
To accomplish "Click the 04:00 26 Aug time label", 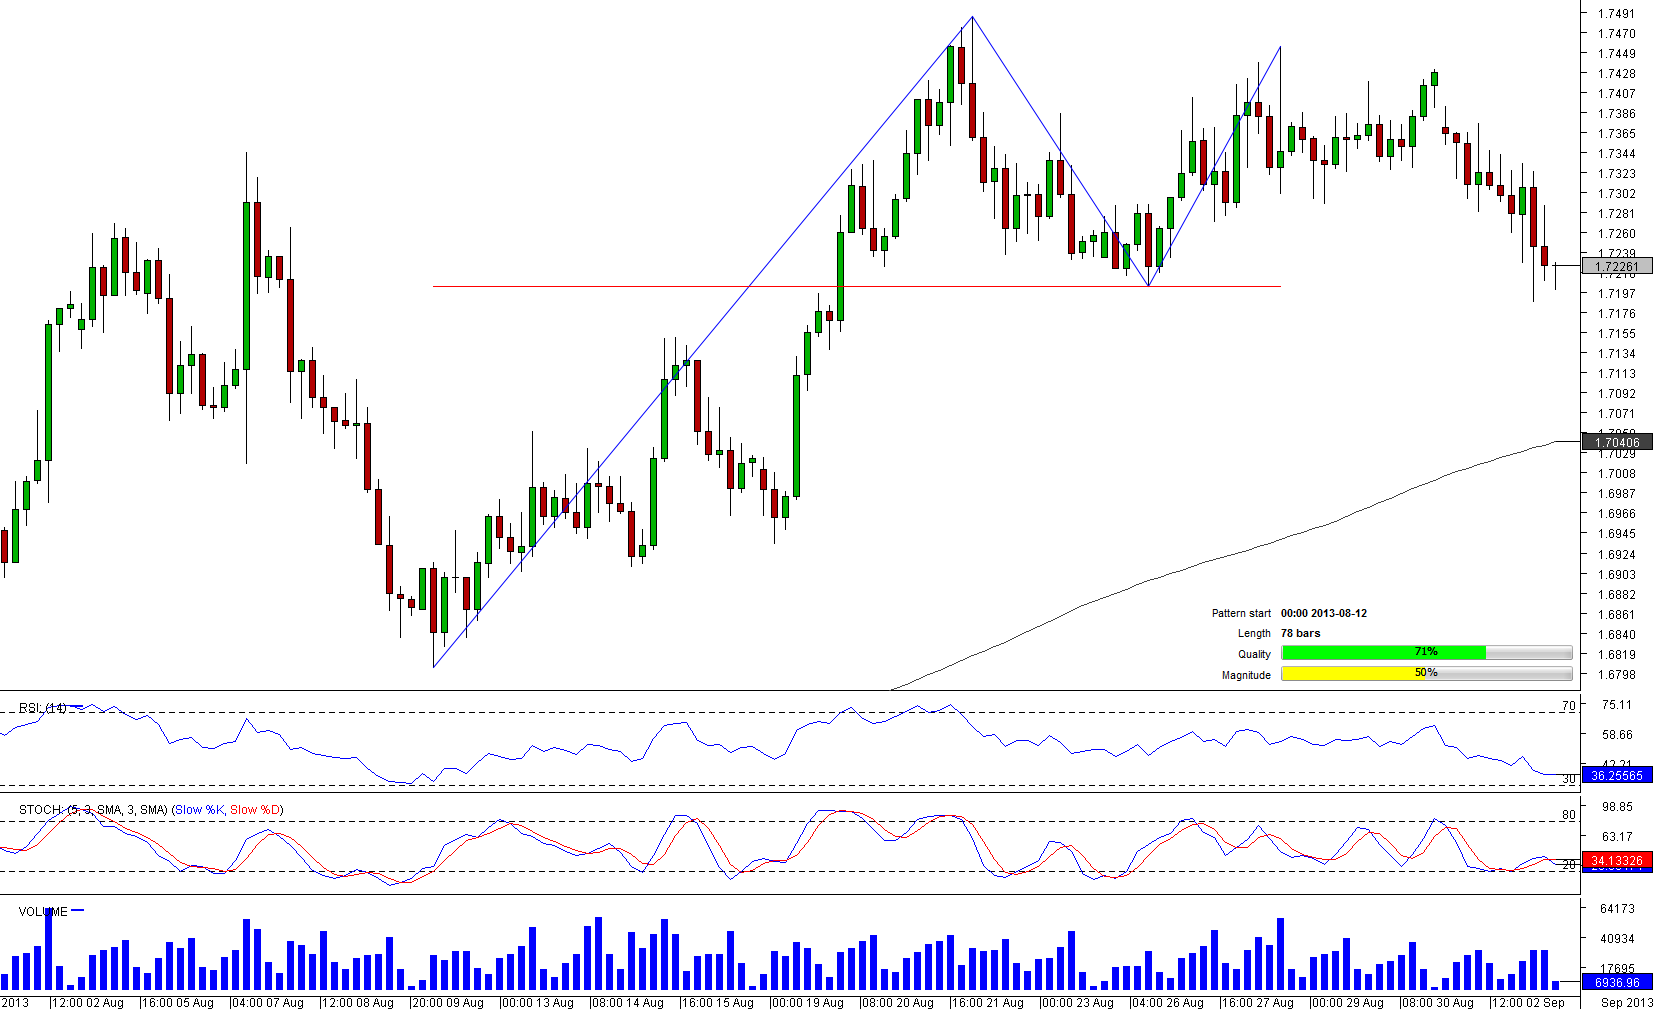I will point(1167,1002).
